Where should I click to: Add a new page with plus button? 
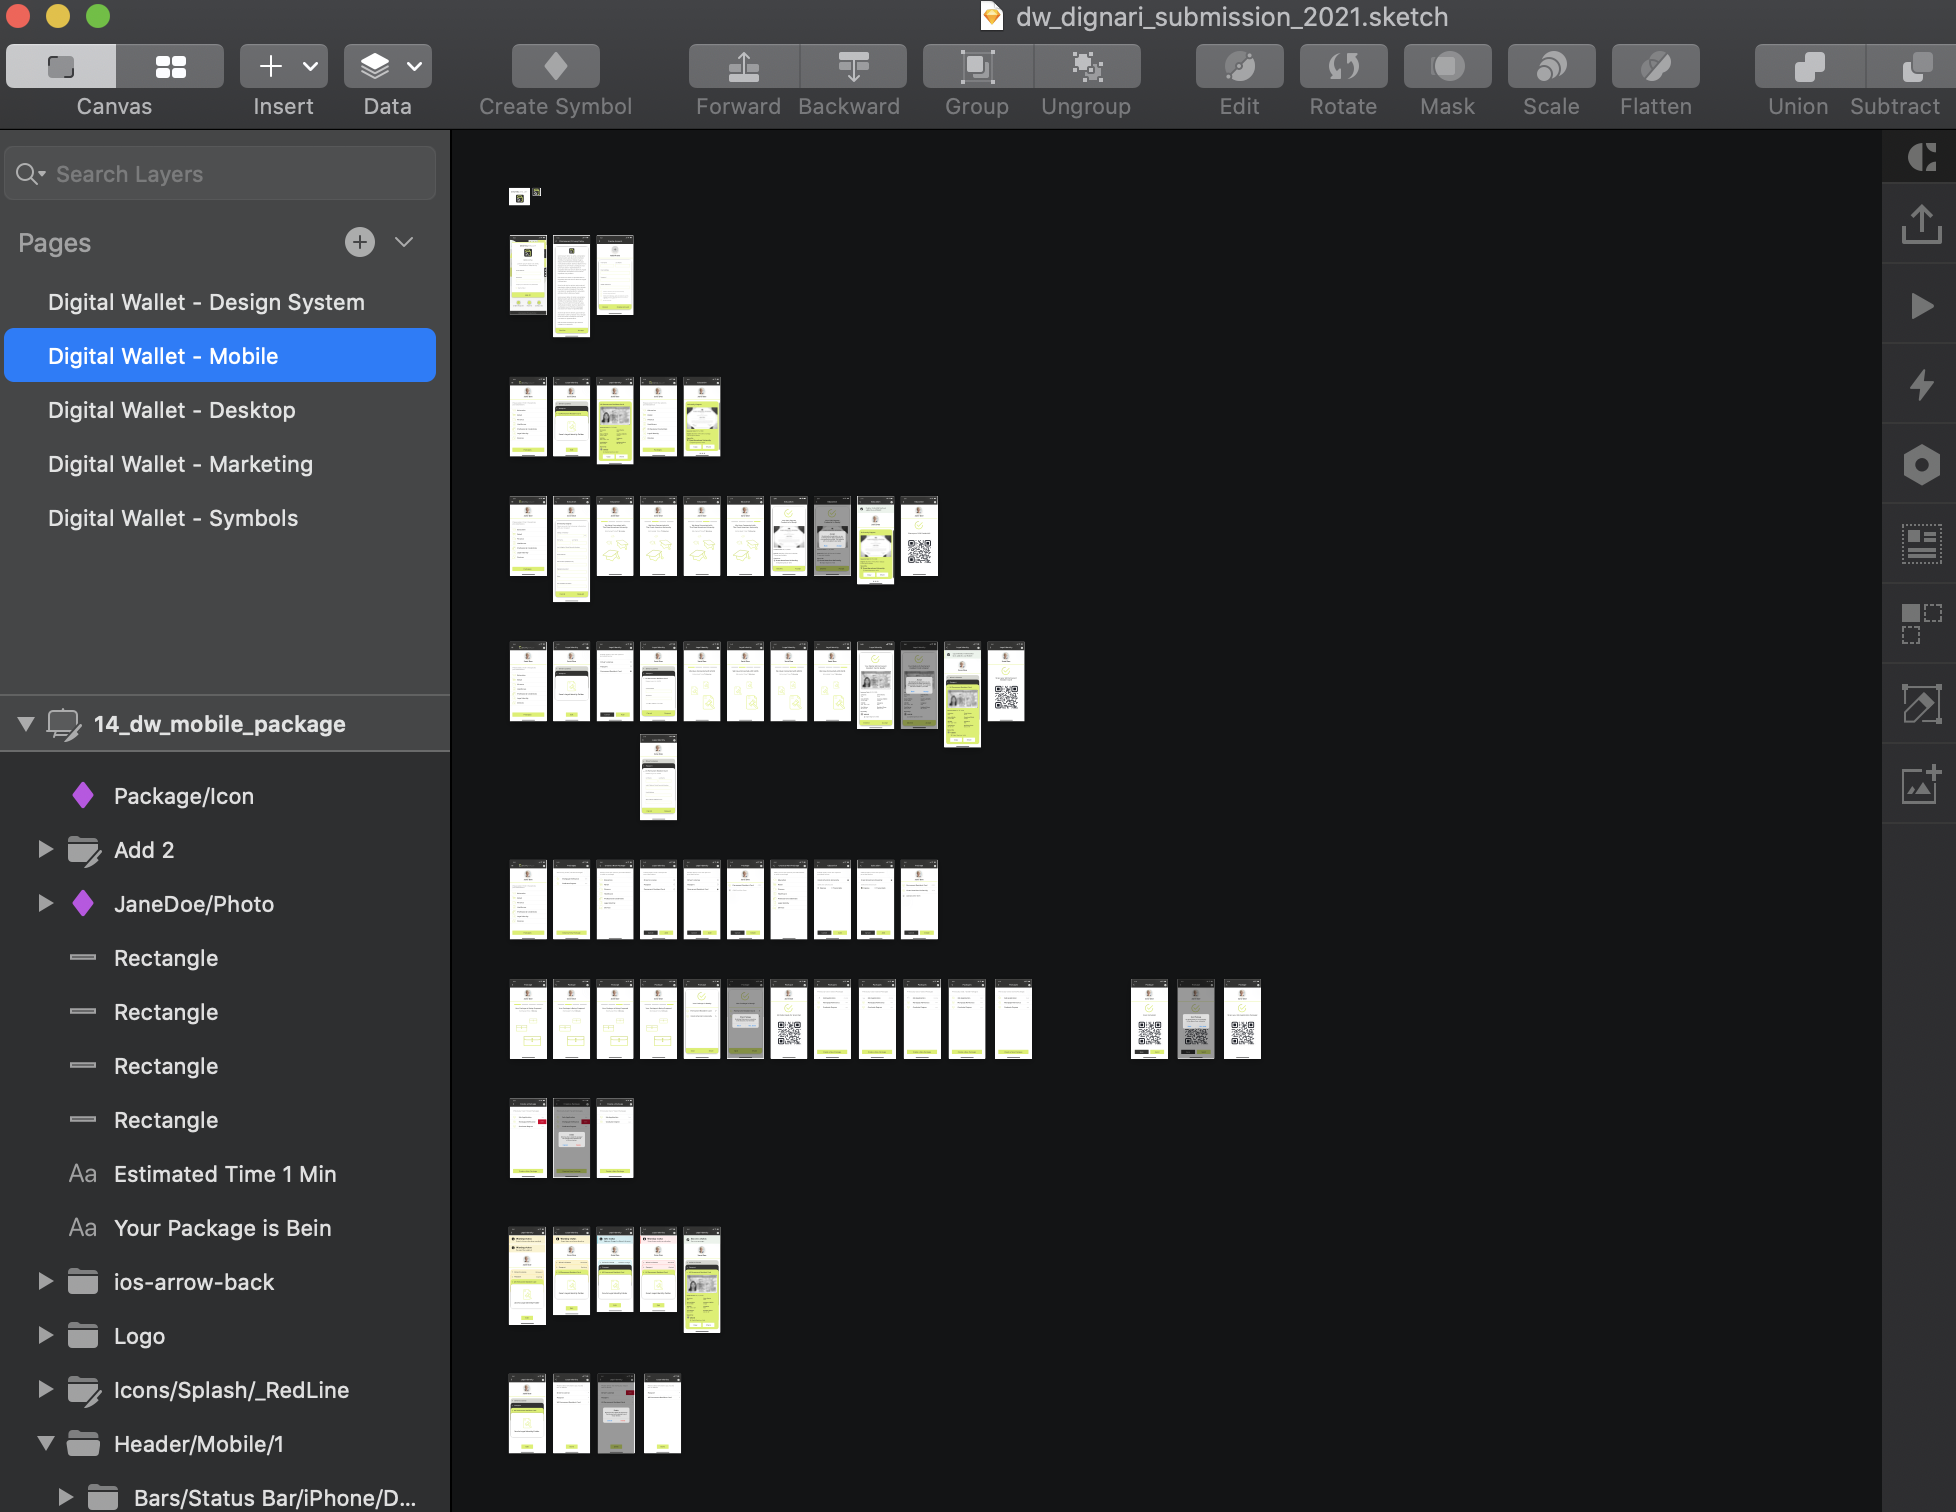(x=359, y=242)
